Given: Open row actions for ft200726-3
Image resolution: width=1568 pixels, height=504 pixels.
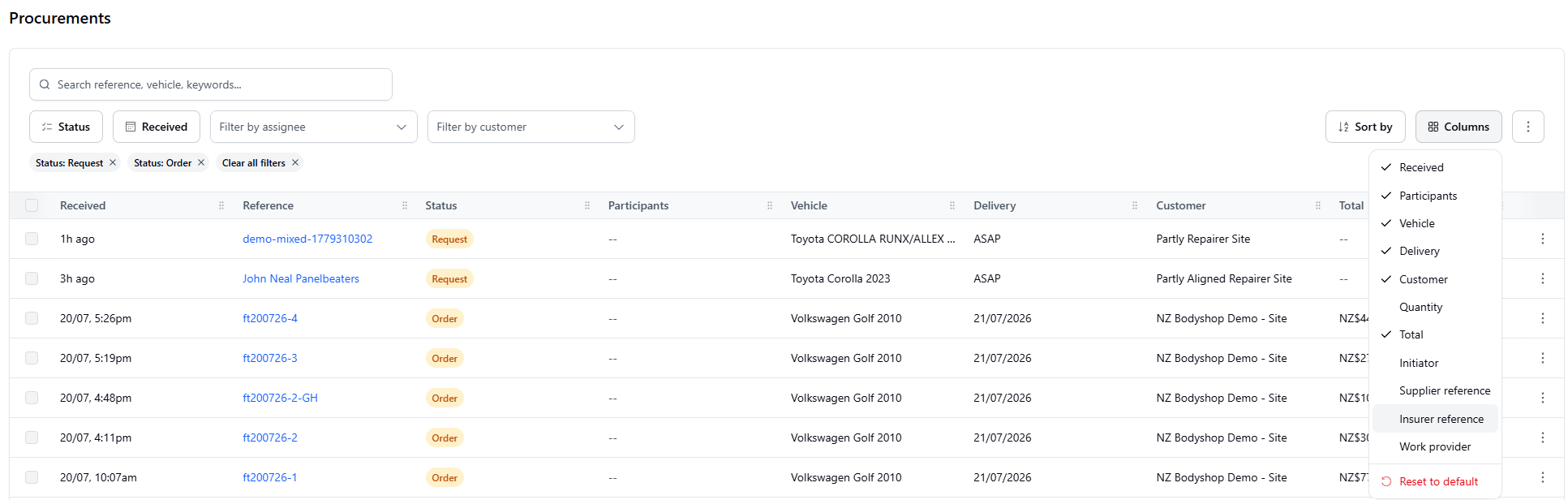Looking at the screenshot, I should (1542, 358).
